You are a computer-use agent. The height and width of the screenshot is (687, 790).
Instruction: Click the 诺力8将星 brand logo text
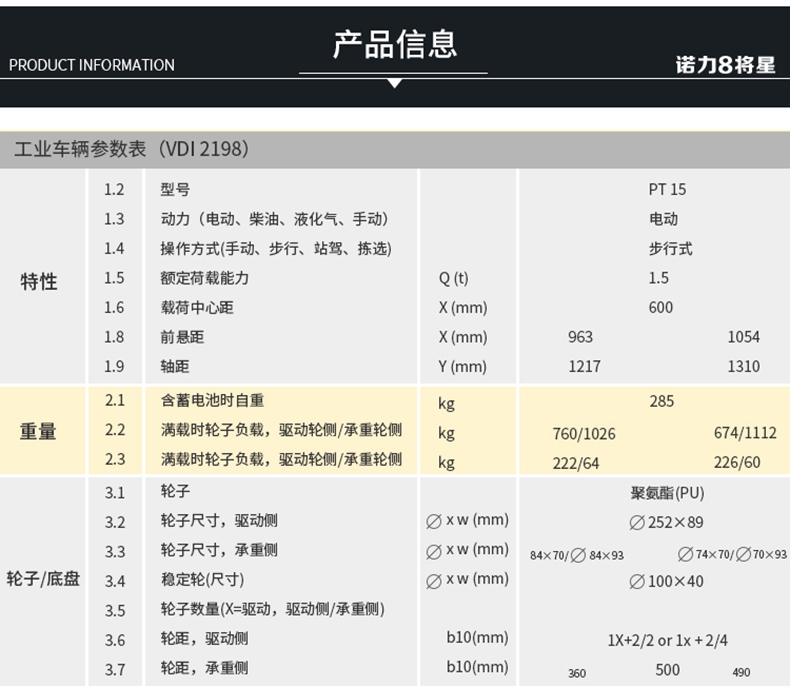725,66
